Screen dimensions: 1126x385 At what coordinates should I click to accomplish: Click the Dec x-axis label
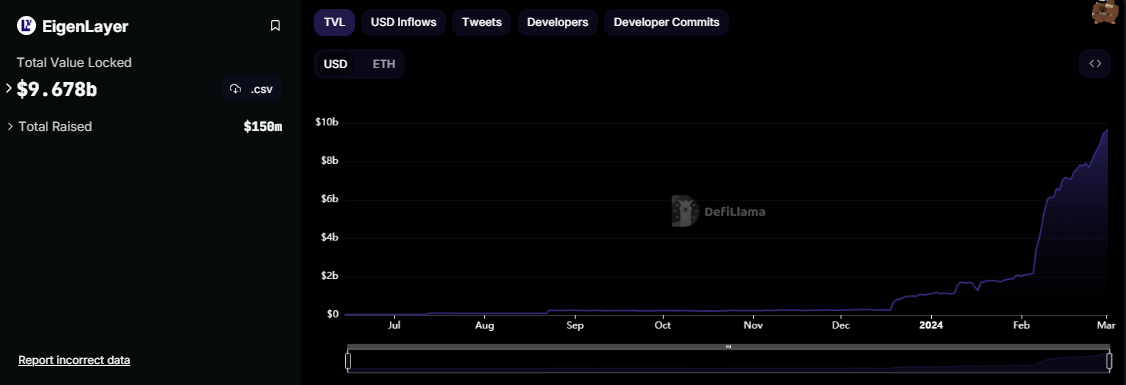(x=840, y=325)
